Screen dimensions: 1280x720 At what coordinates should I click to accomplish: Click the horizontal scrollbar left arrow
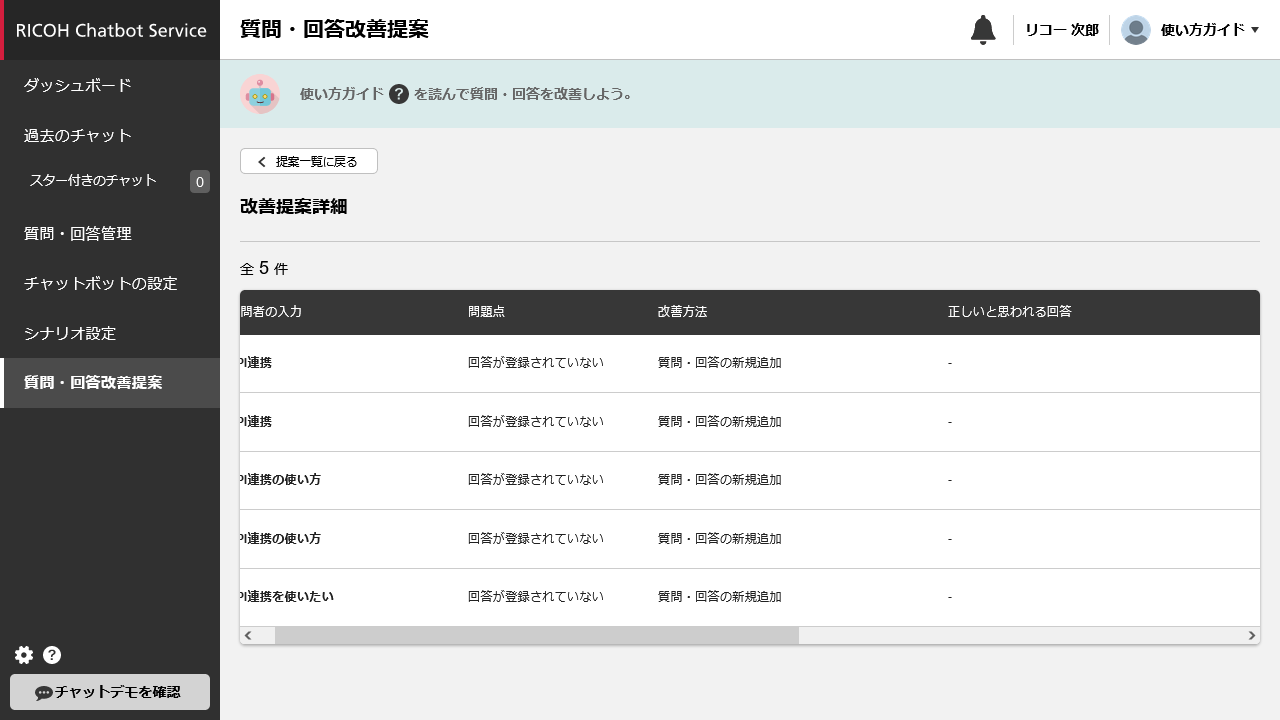coord(248,636)
